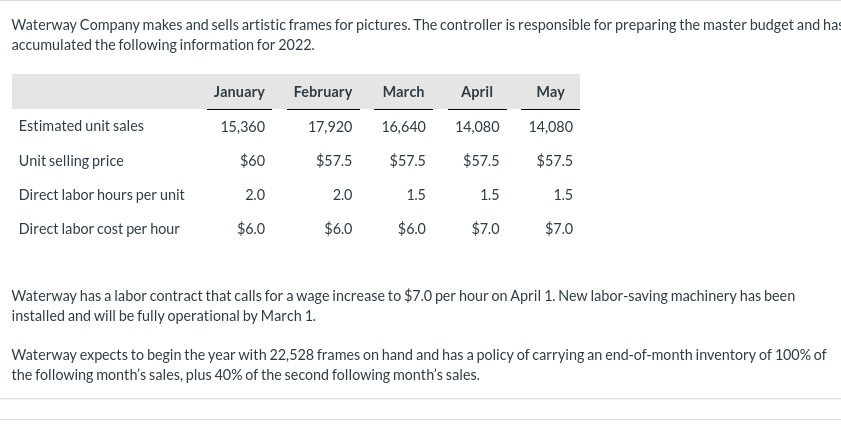
Task: Click the 22,528 frames inventory policy paragraph
Action: coord(419,365)
